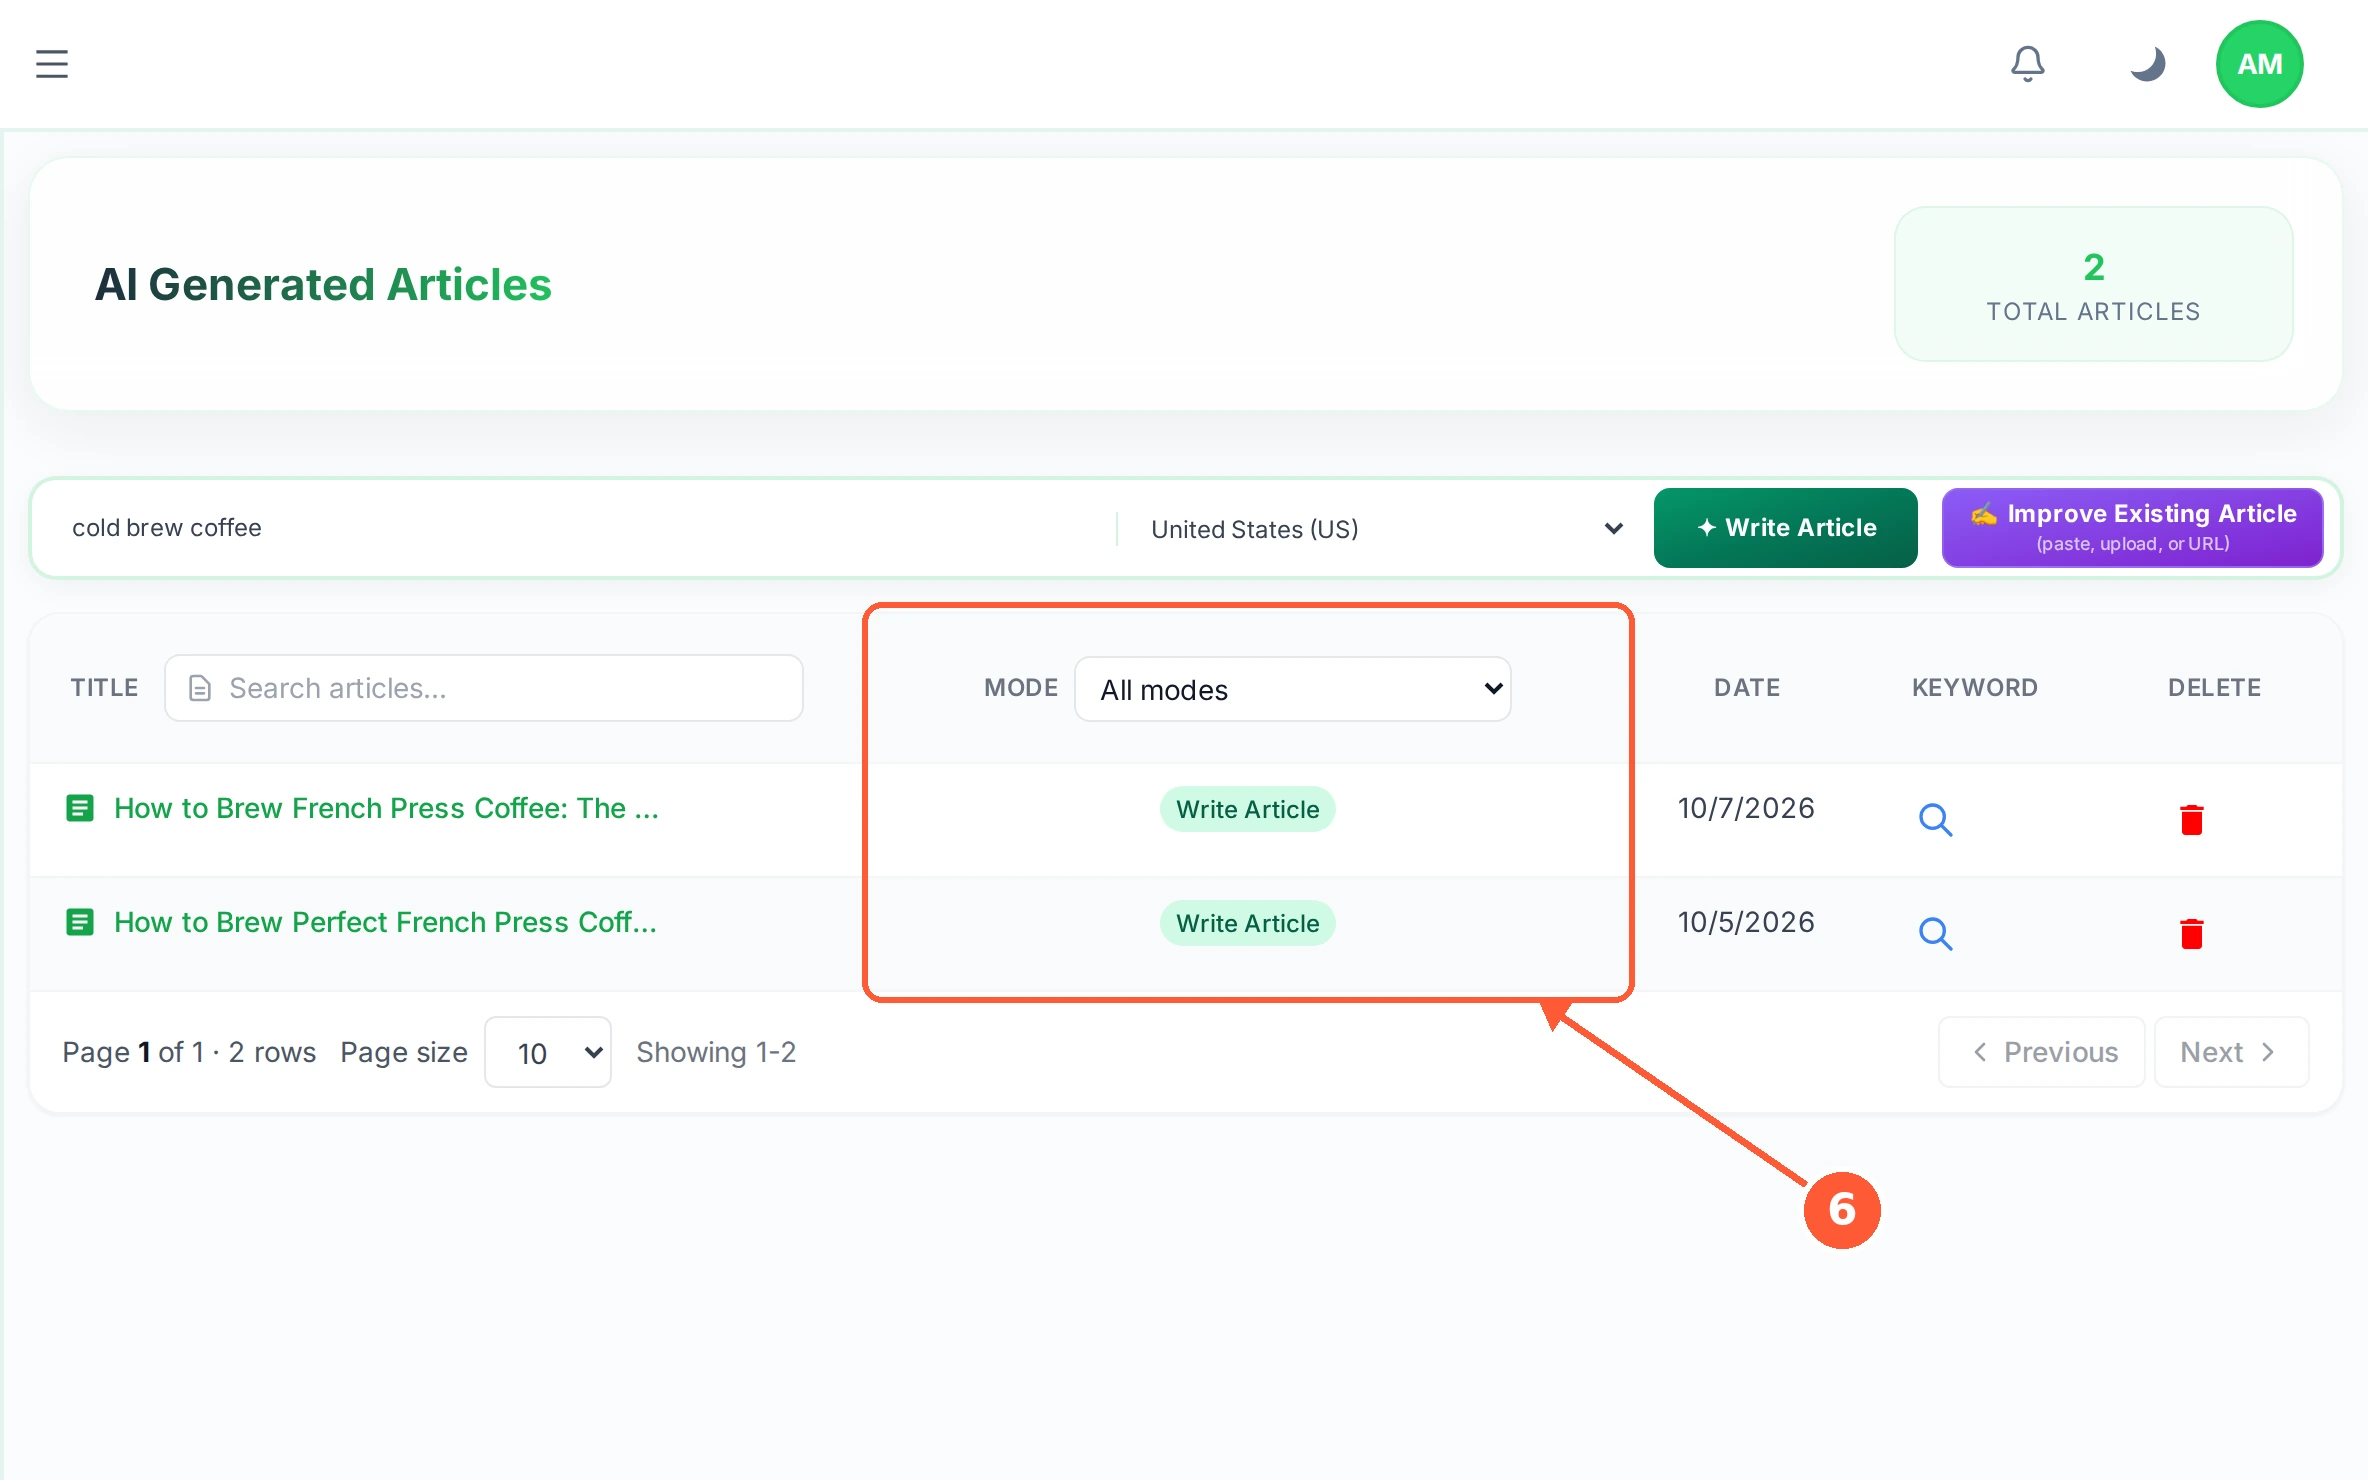
Task: Click the Write Article badge in the 10/5/2026 row
Action: pyautogui.click(x=1247, y=923)
